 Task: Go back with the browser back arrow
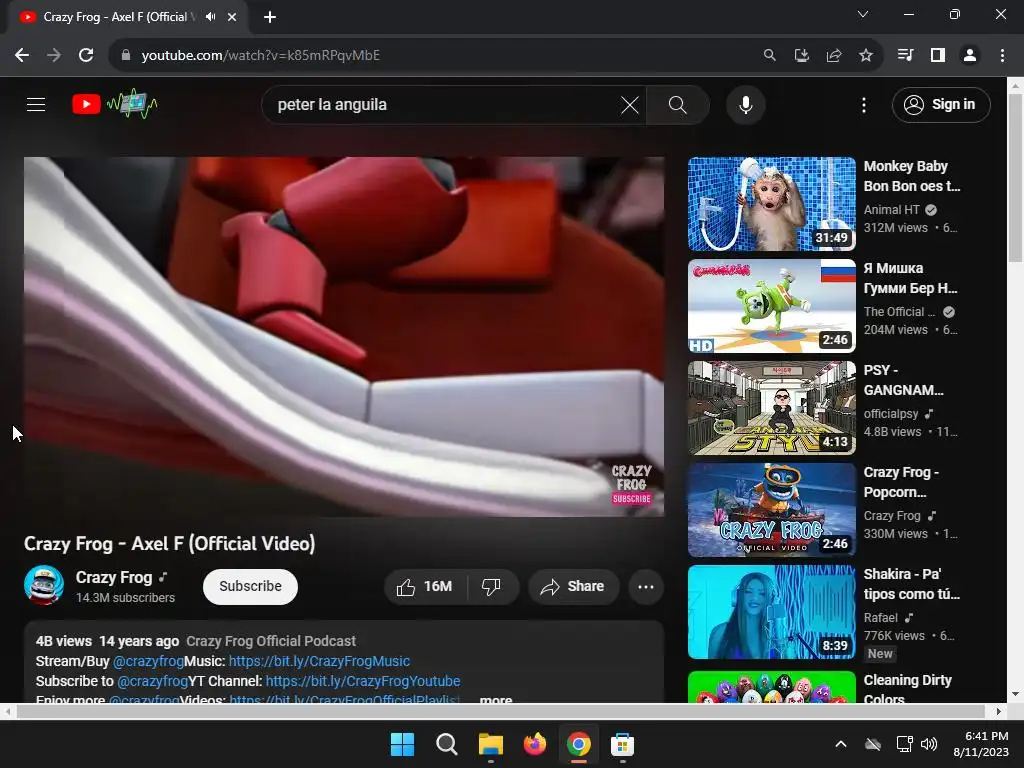click(x=22, y=56)
